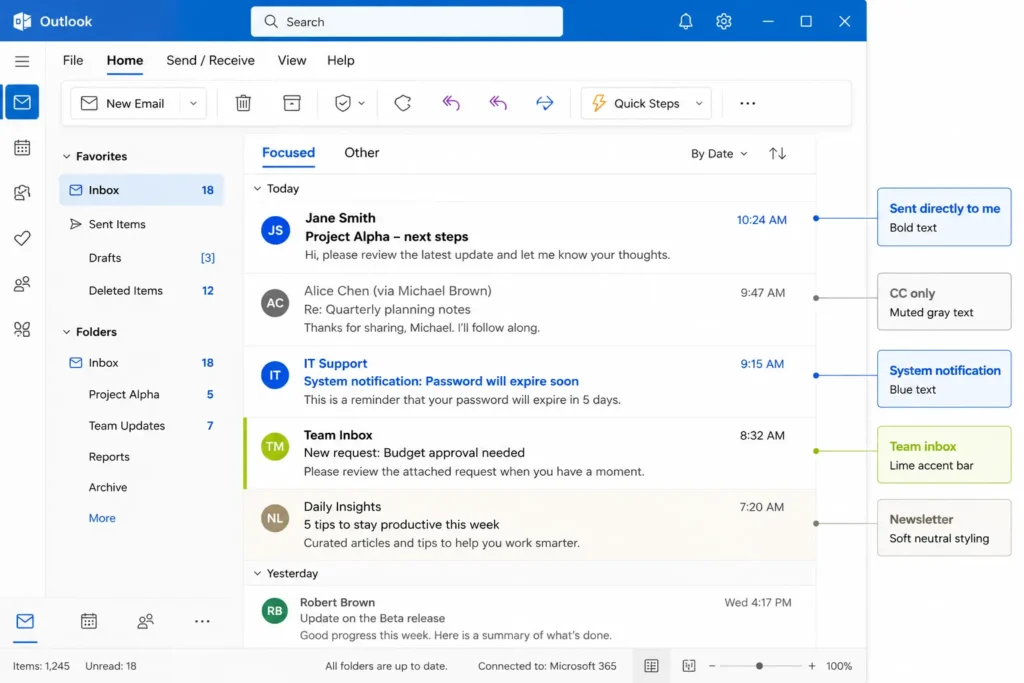Click the Delete trash can icon
Screen dimensions: 1024x683
[x=243, y=103]
